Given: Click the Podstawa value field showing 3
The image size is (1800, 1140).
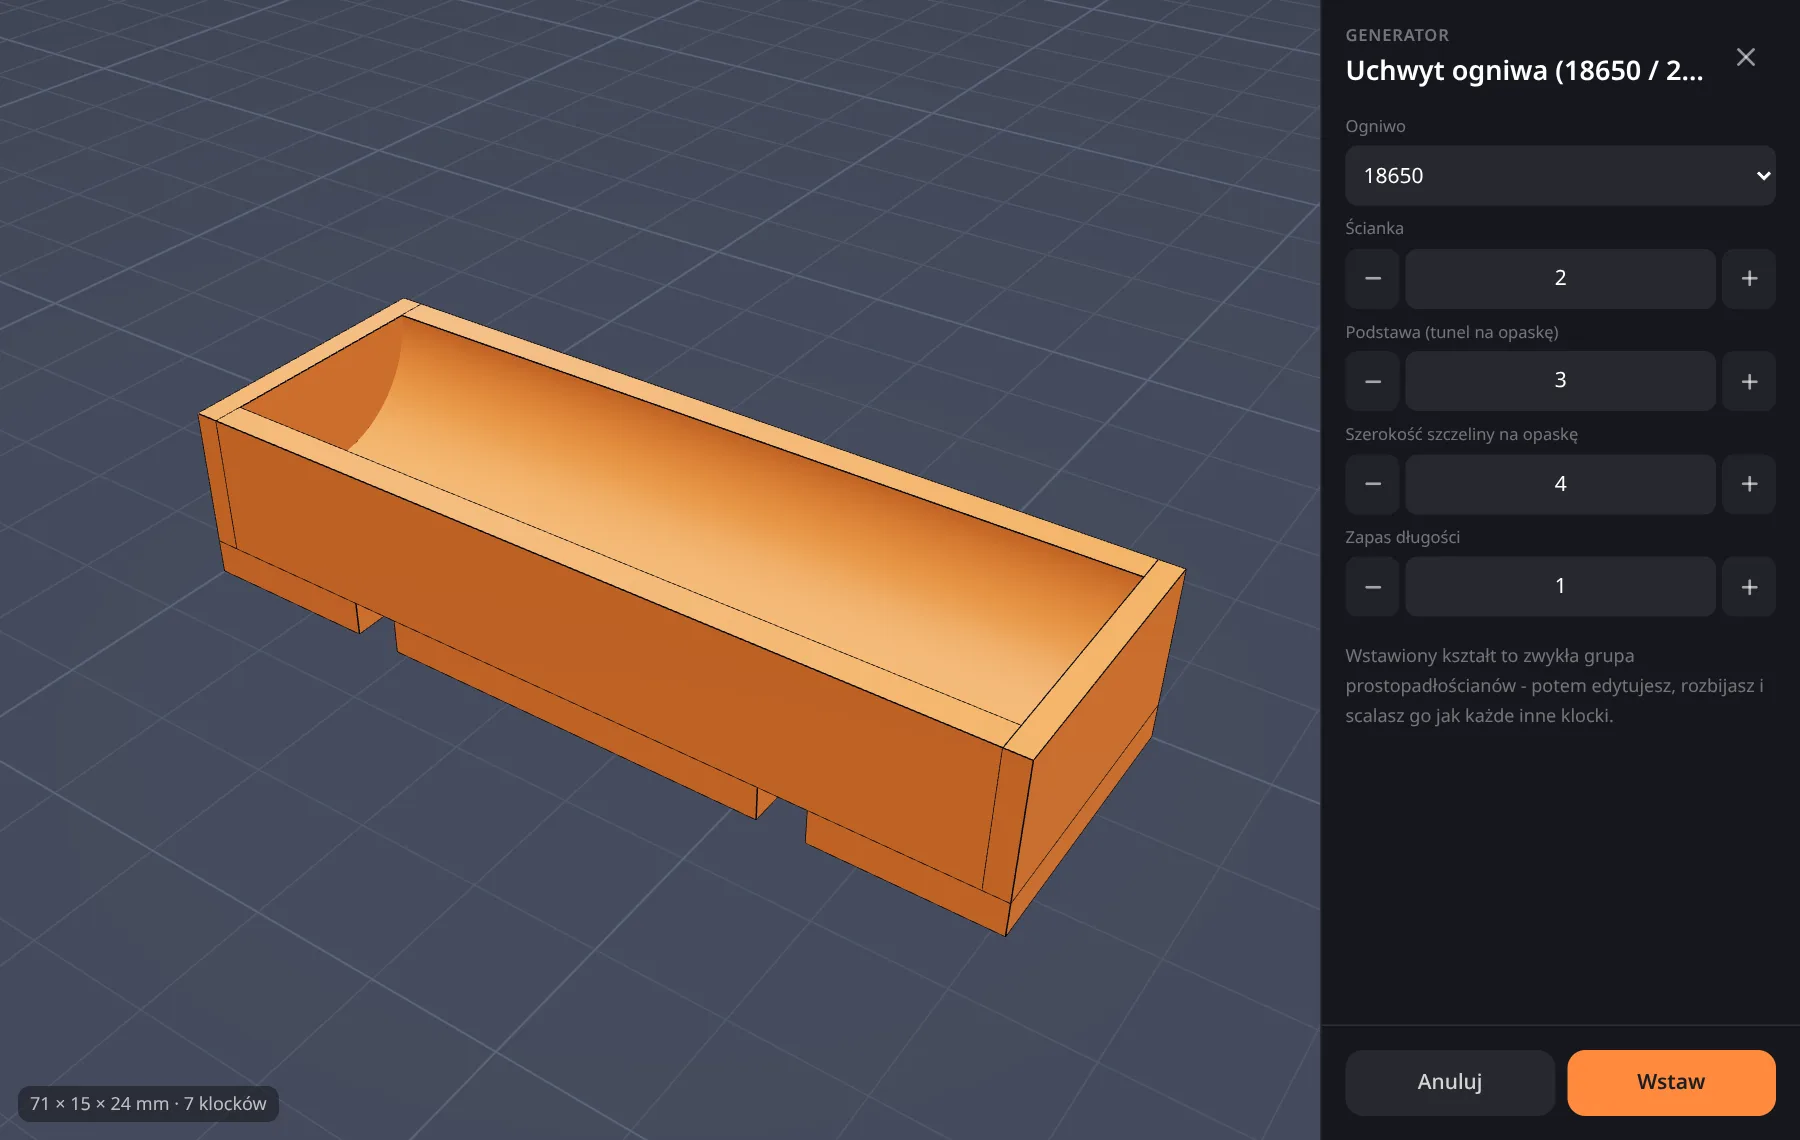Looking at the screenshot, I should [x=1560, y=381].
